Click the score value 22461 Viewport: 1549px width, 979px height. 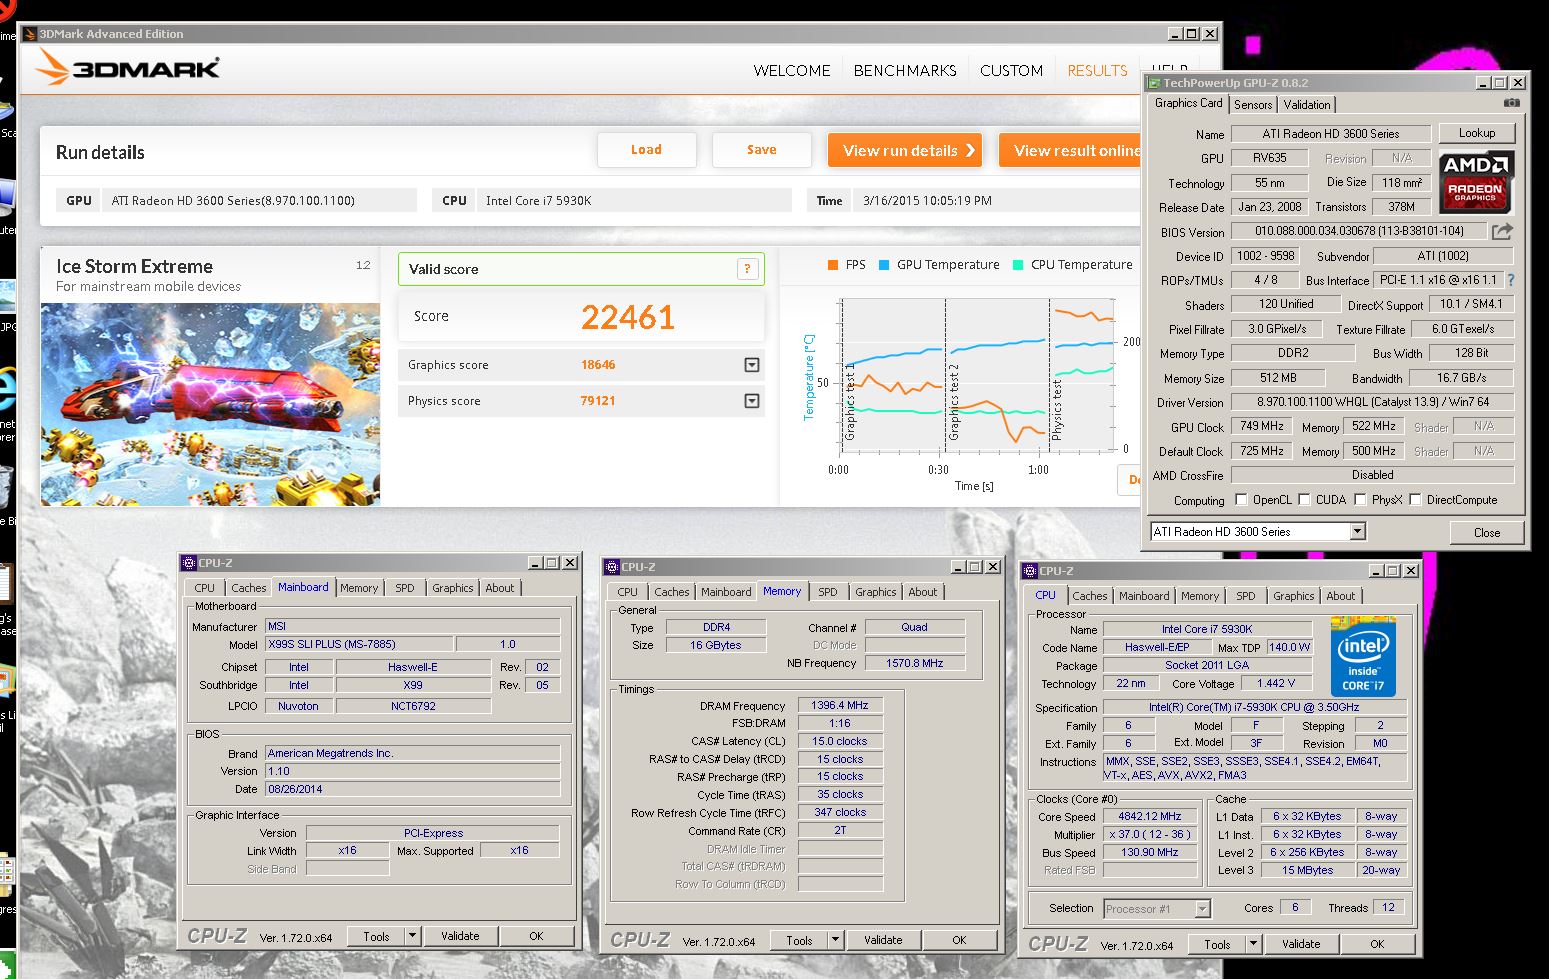coord(628,317)
